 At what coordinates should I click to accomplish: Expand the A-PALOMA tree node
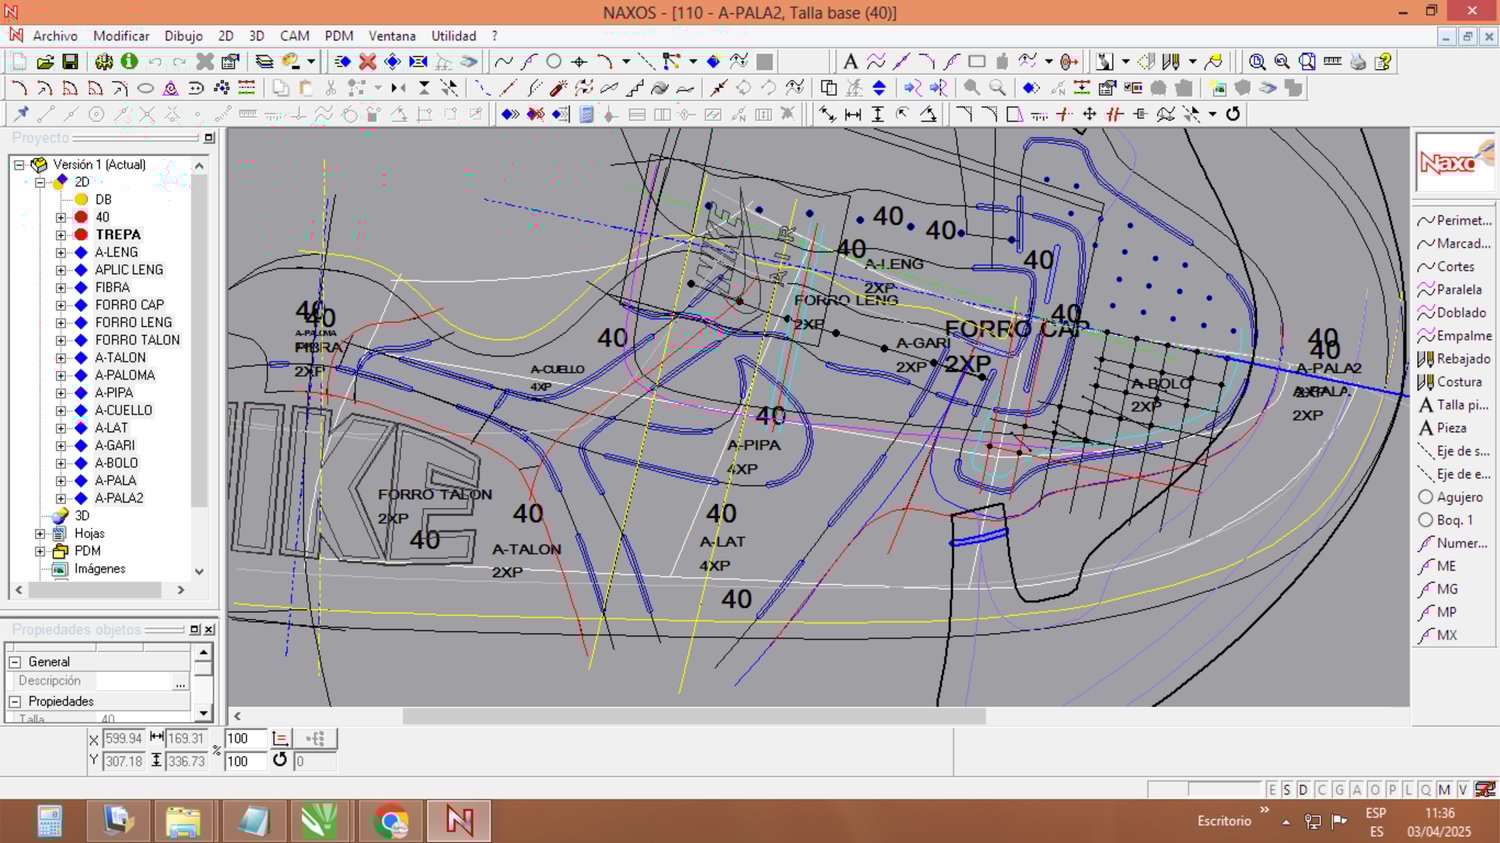tap(61, 375)
